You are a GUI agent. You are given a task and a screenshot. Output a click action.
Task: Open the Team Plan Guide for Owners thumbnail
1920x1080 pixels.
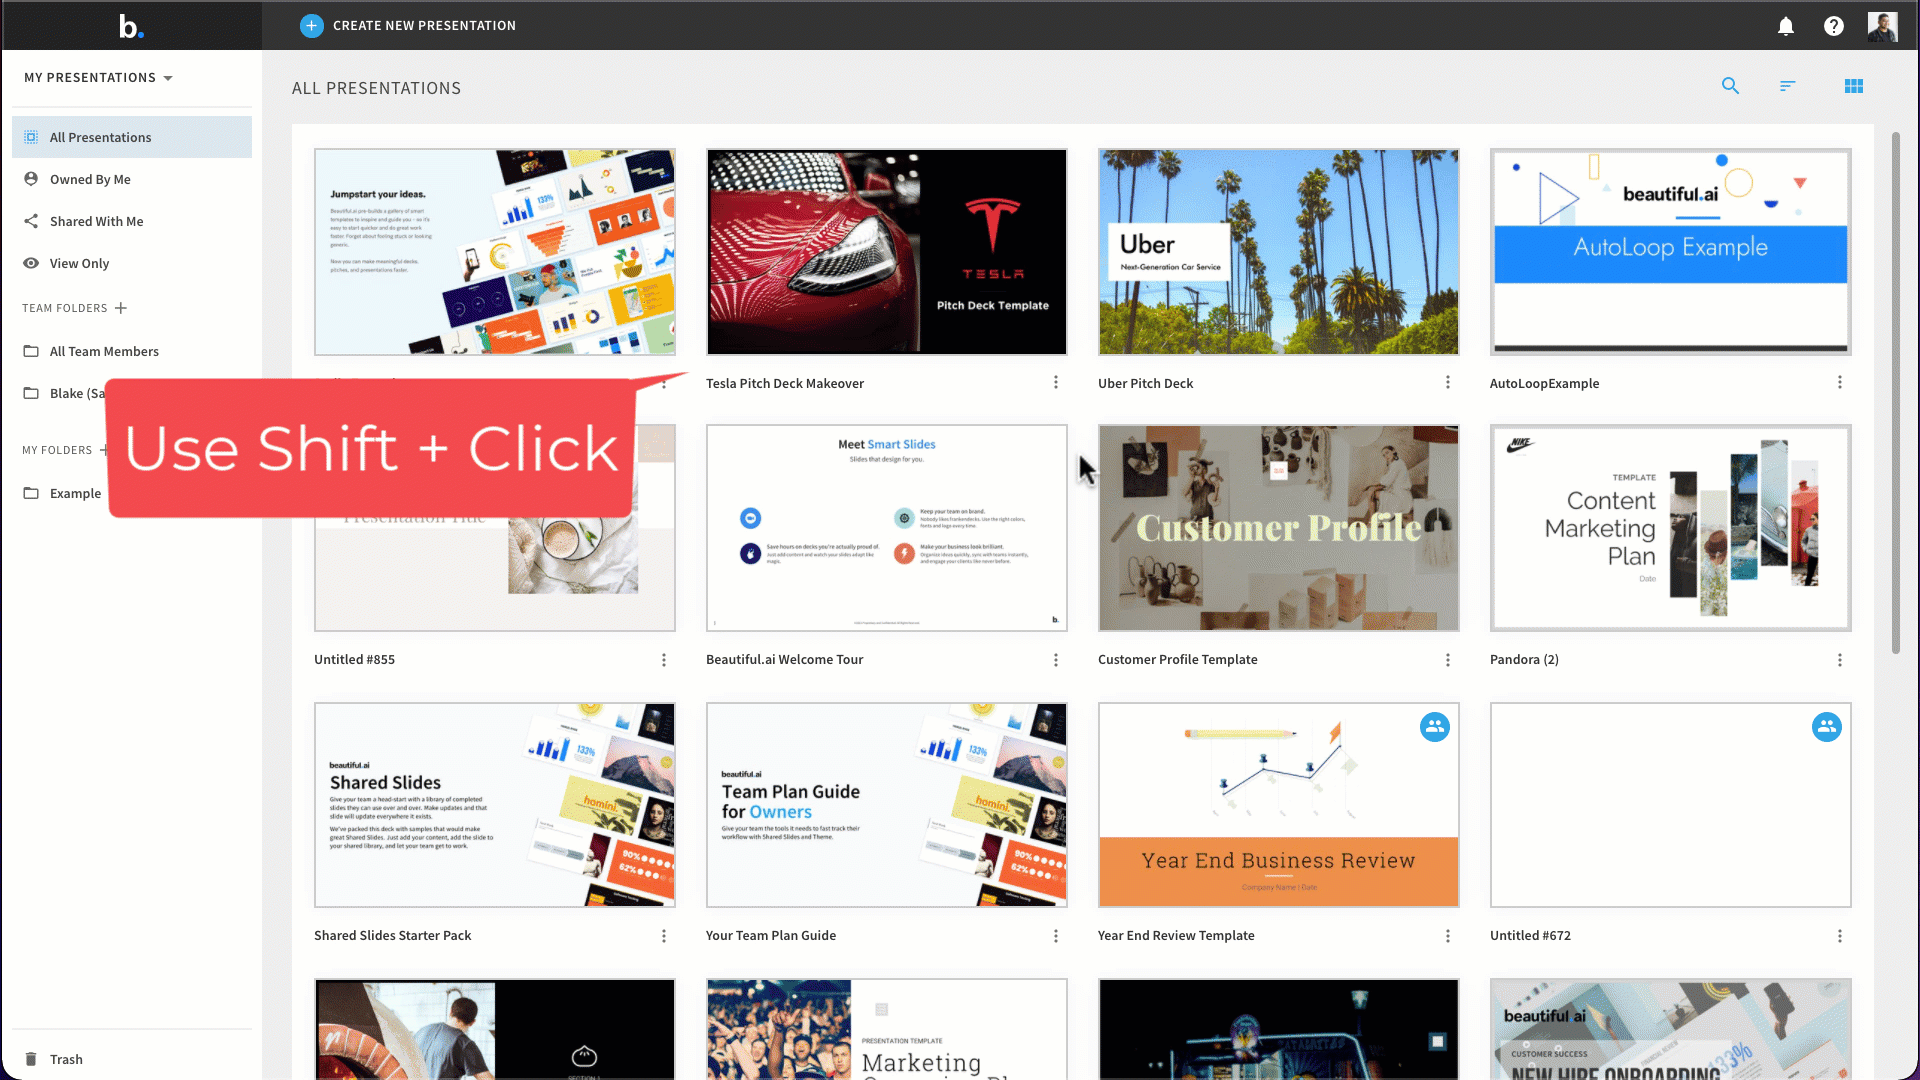tap(887, 805)
